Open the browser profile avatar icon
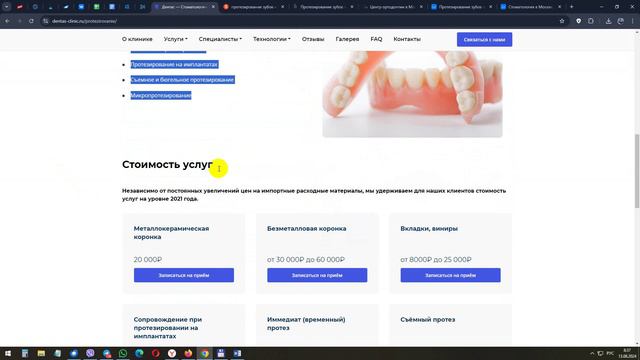 point(620,21)
